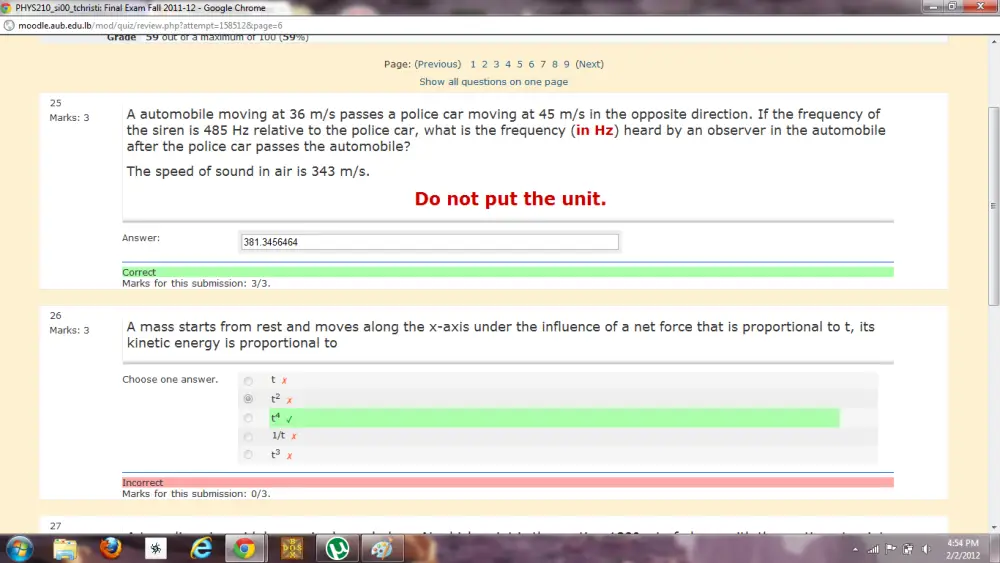This screenshot has width=1000, height=563.
Task: Click the green Correct feedback bar
Action: click(x=508, y=272)
